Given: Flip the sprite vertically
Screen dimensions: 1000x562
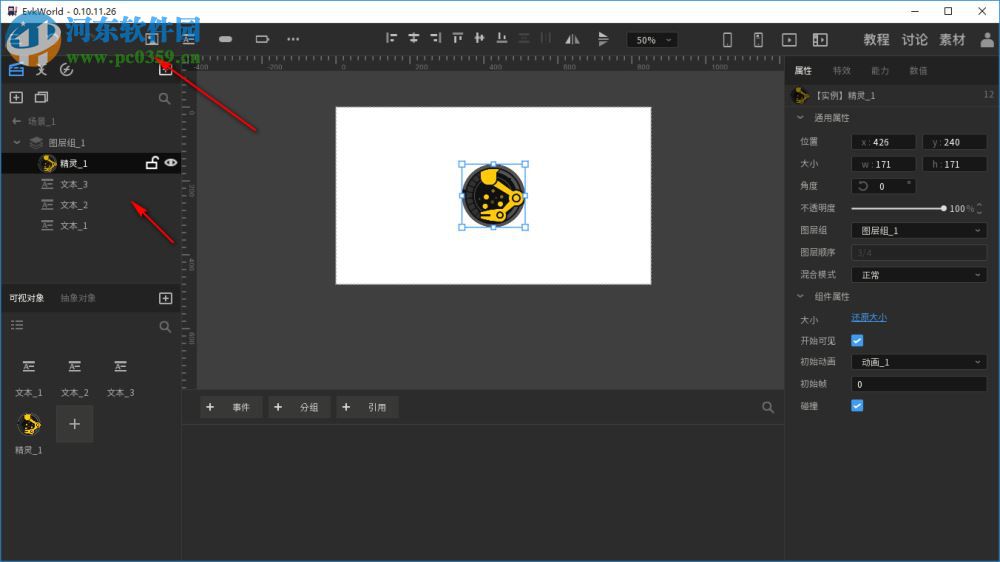Looking at the screenshot, I should tap(603, 39).
